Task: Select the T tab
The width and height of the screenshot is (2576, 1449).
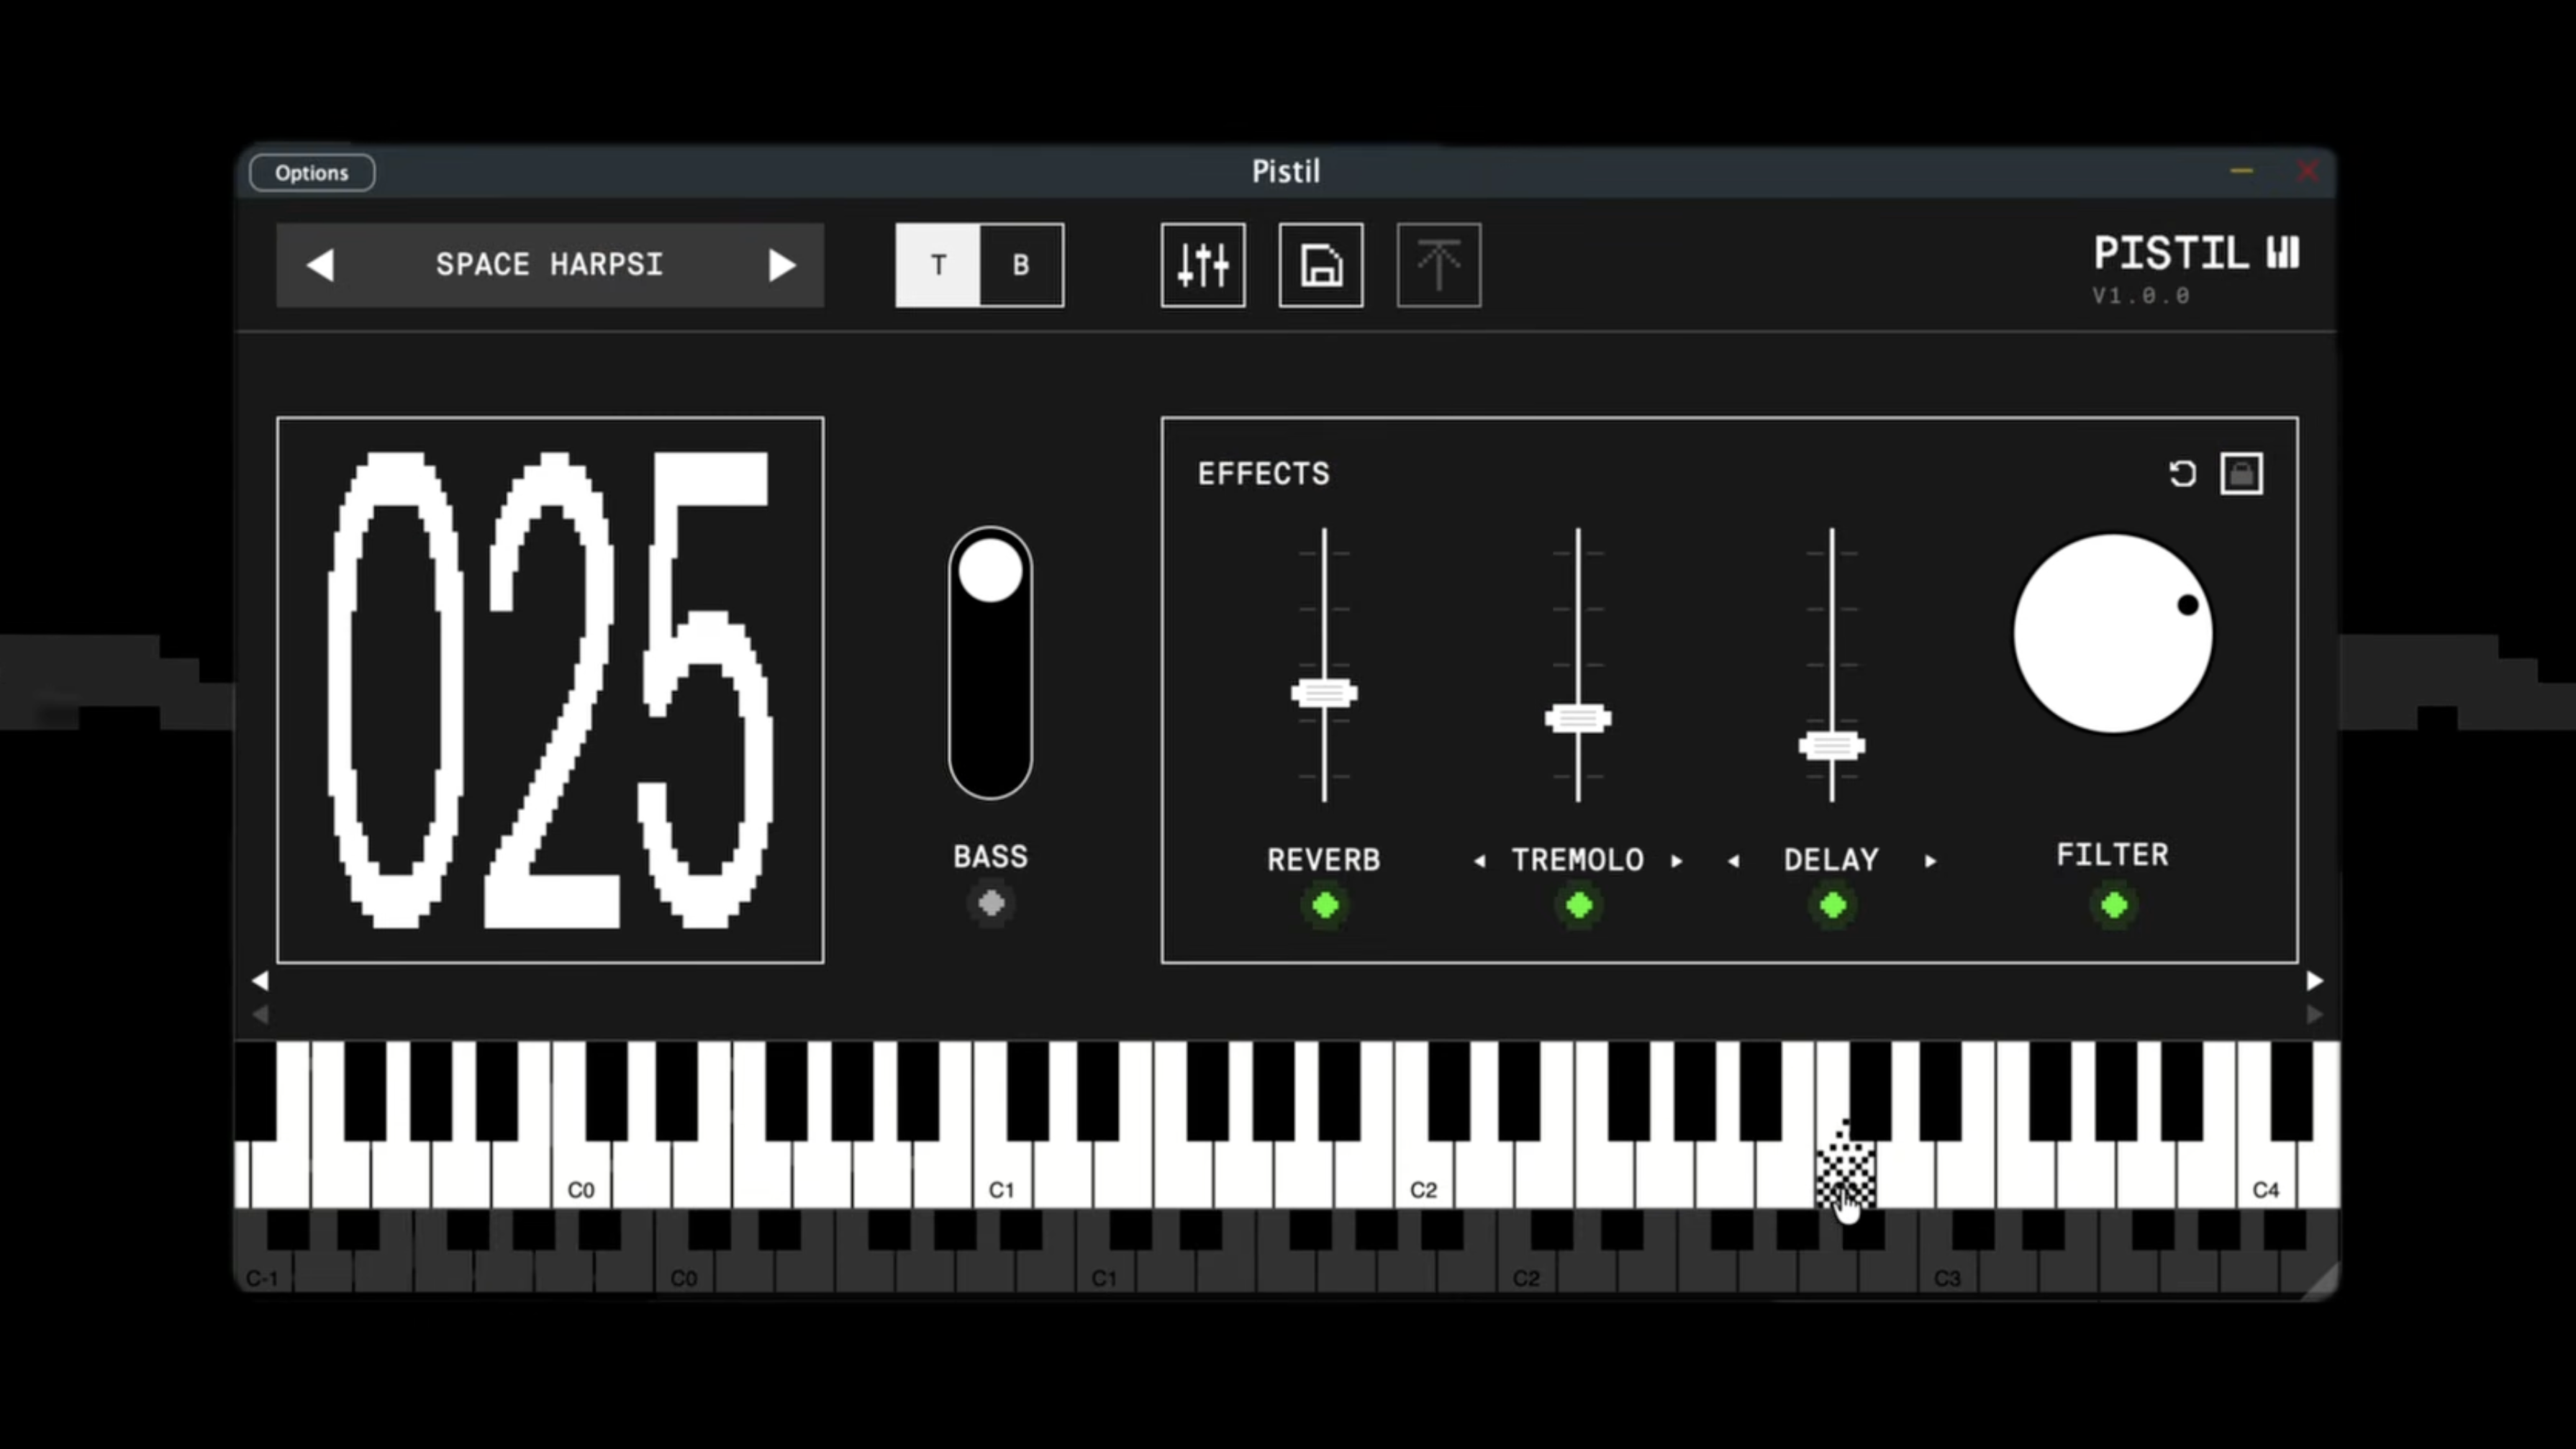Action: (x=938, y=265)
